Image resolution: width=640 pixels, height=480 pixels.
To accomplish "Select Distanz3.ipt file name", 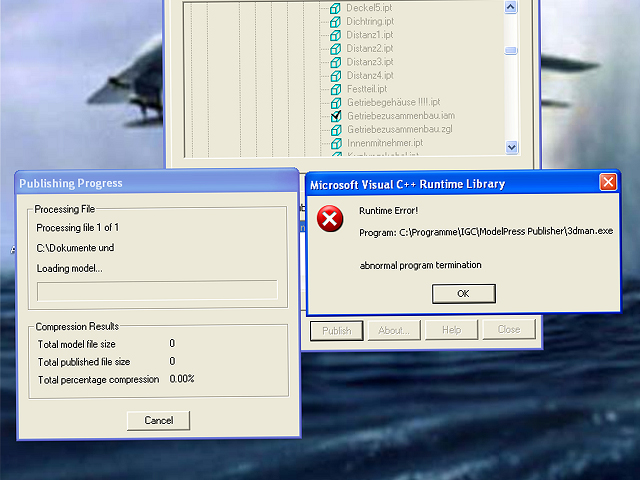I will pyautogui.click(x=370, y=62).
